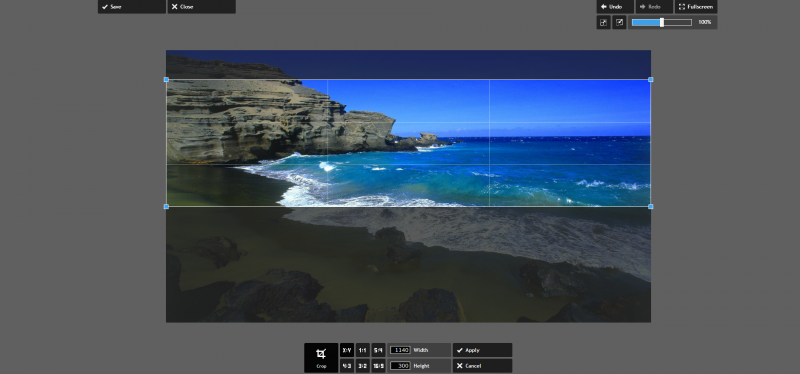Close the editor with X button

click(202, 7)
